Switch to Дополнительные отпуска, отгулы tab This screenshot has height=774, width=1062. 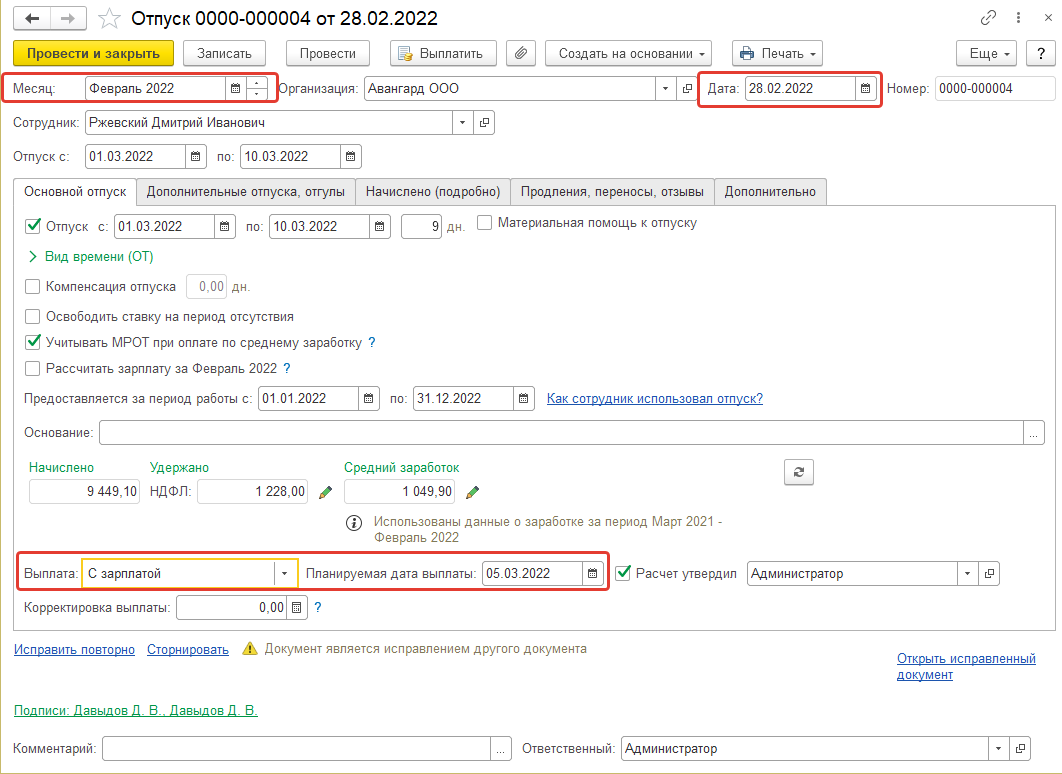(x=246, y=192)
